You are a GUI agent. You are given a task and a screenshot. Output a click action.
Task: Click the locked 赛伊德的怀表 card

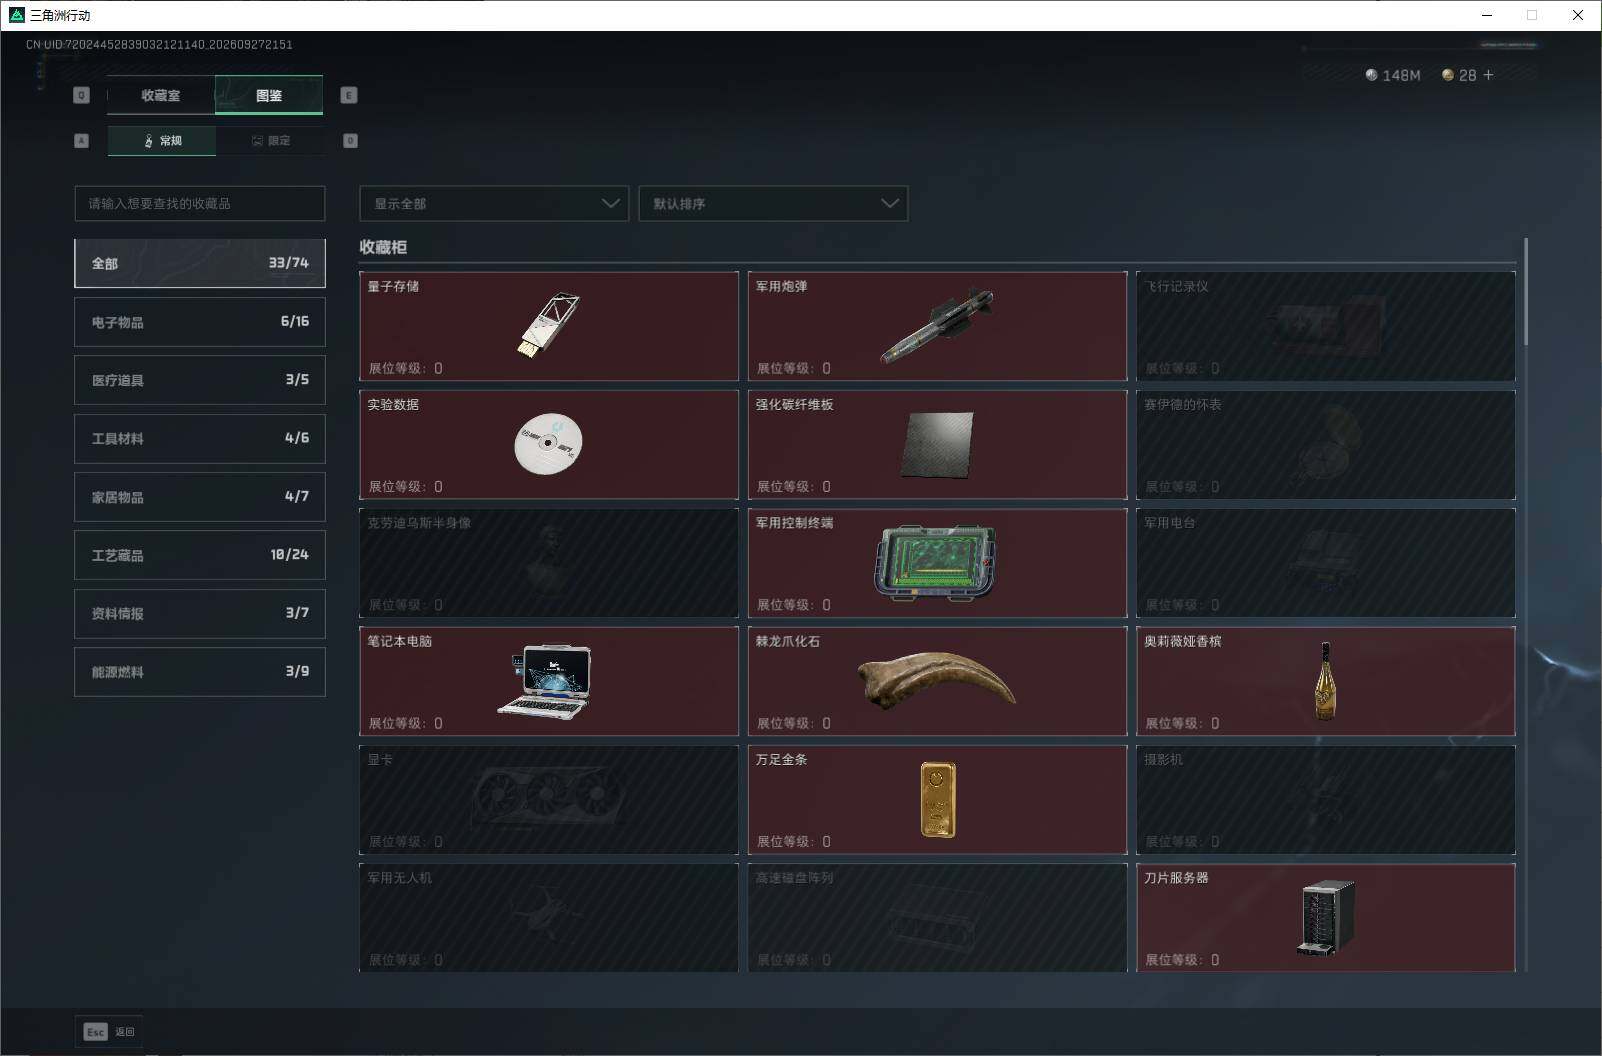pyautogui.click(x=1326, y=444)
